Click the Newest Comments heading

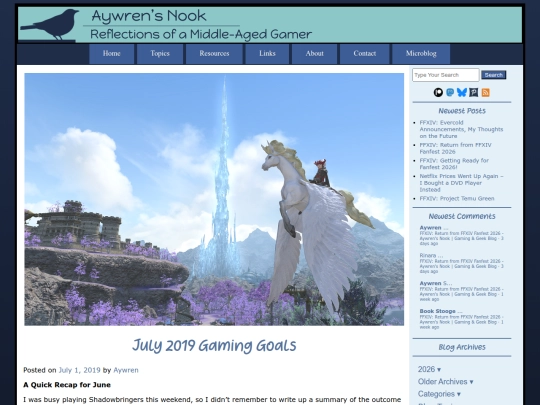(x=462, y=216)
